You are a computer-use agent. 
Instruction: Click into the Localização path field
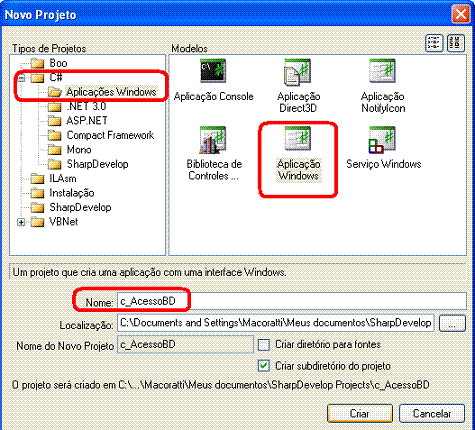tap(276, 323)
